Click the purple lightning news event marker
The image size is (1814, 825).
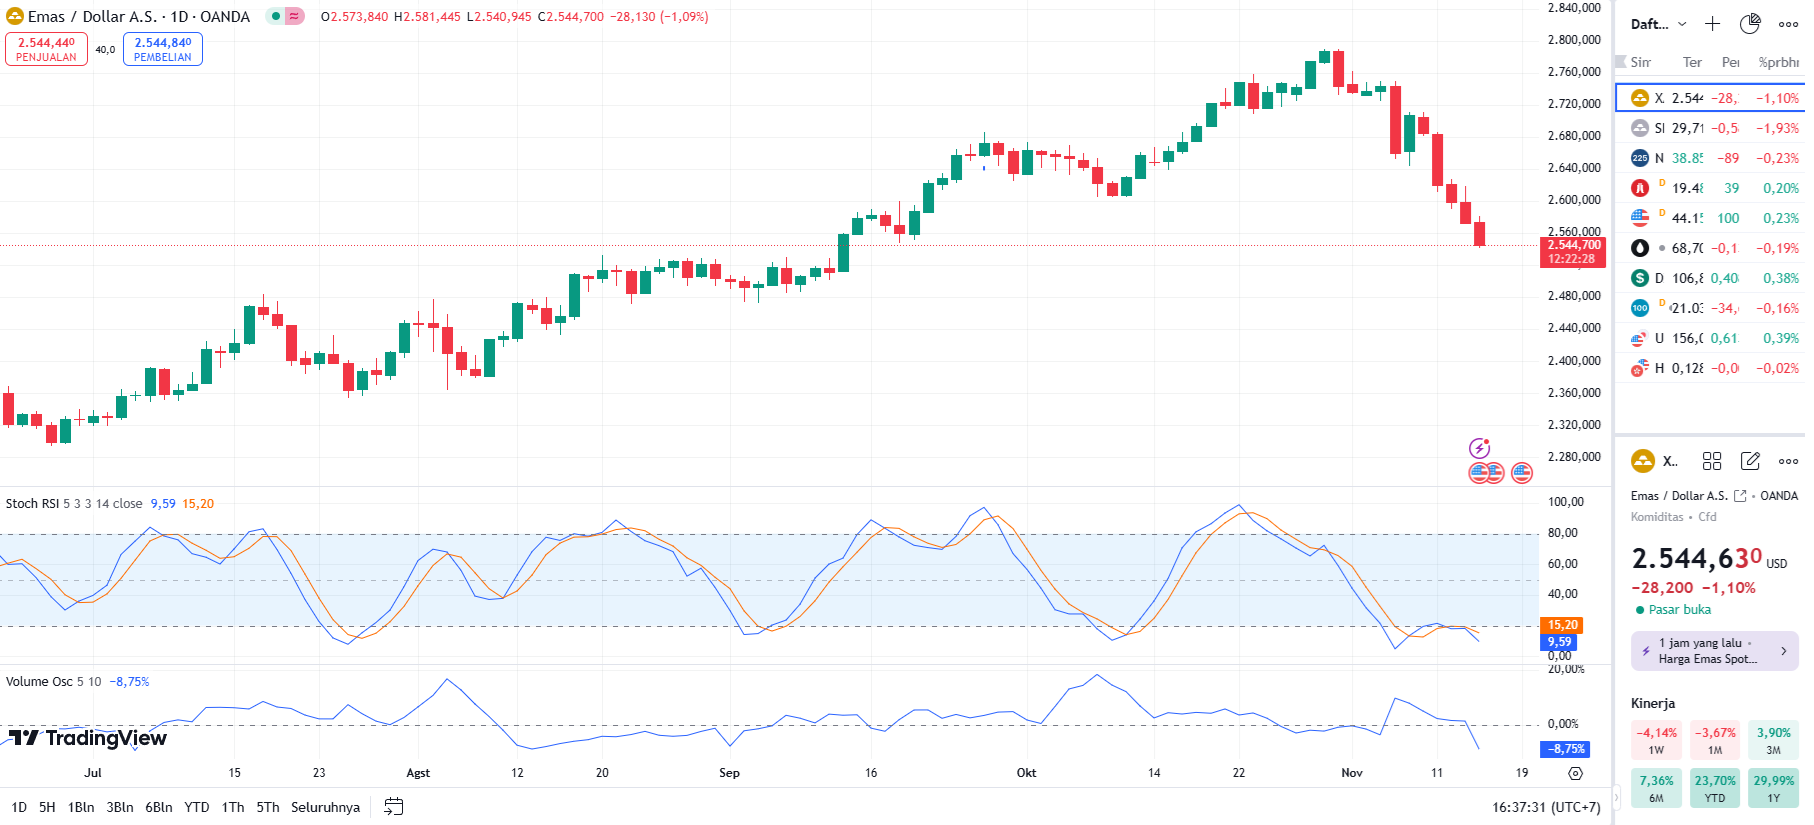1479,448
